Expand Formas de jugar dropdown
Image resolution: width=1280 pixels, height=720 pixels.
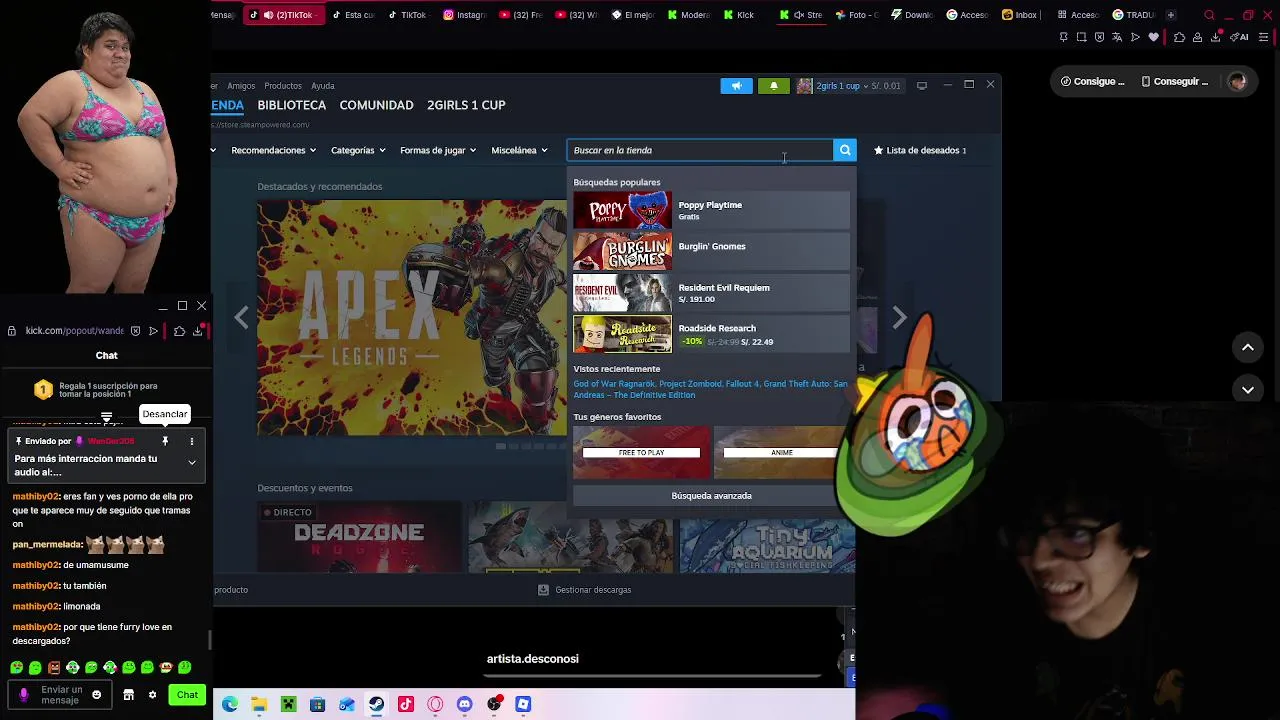pos(438,150)
